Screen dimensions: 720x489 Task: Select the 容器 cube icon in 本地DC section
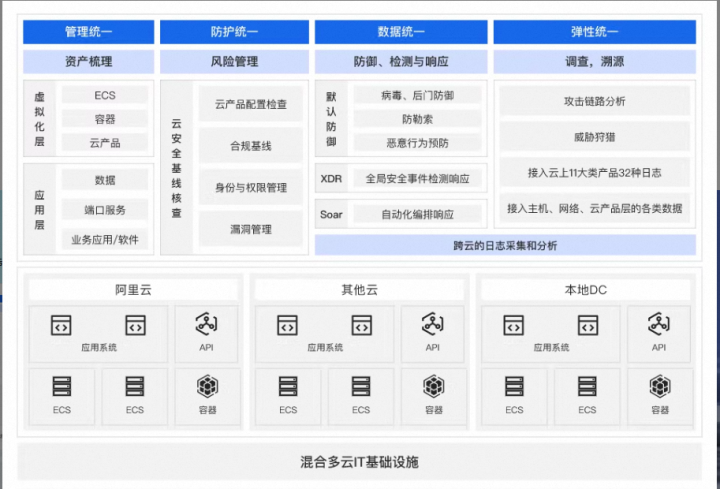click(660, 386)
